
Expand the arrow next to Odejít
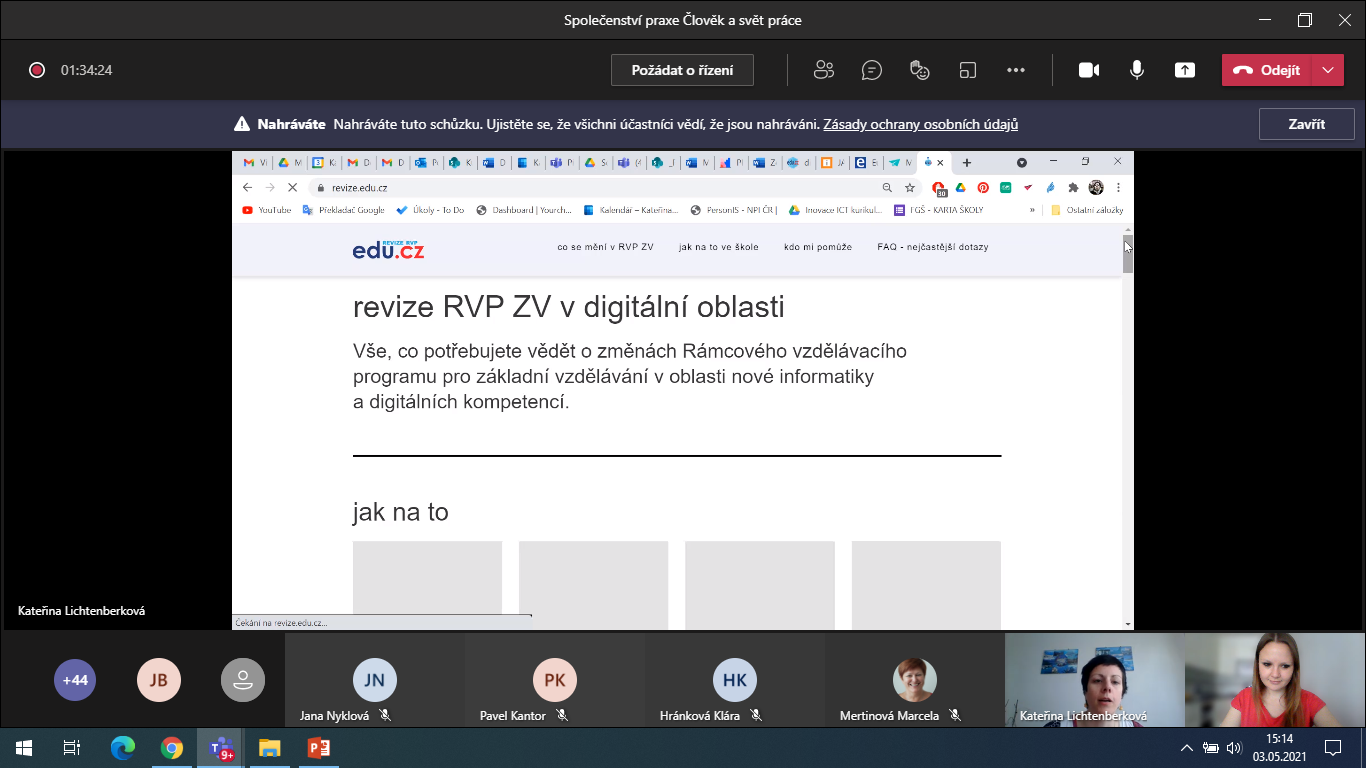pyautogui.click(x=1327, y=70)
